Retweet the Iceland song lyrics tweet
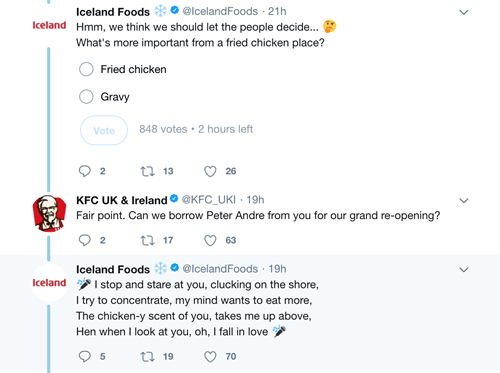 (x=147, y=357)
